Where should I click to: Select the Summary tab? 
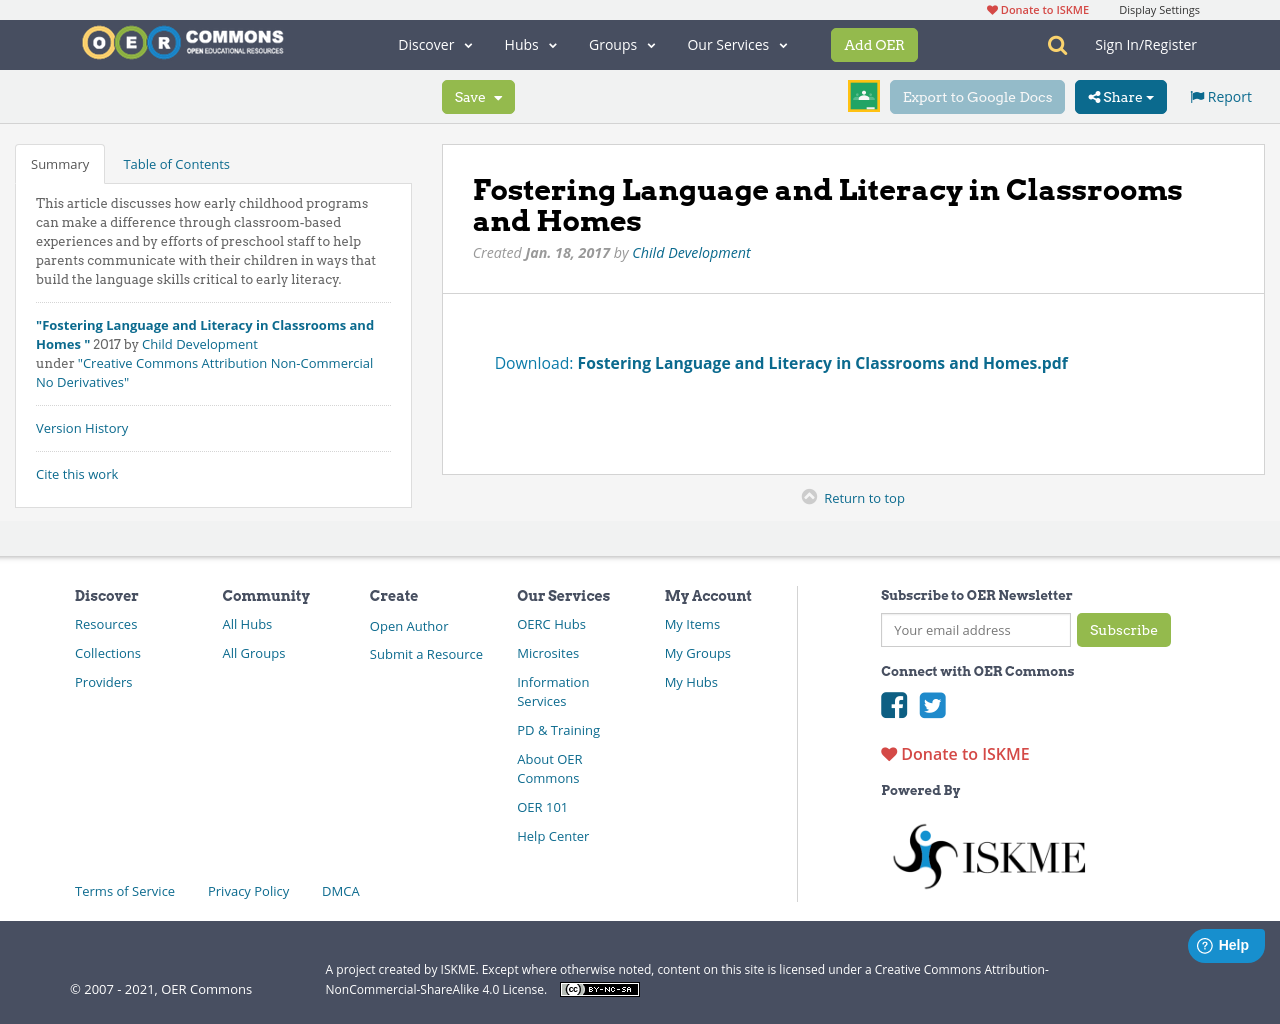tap(60, 164)
